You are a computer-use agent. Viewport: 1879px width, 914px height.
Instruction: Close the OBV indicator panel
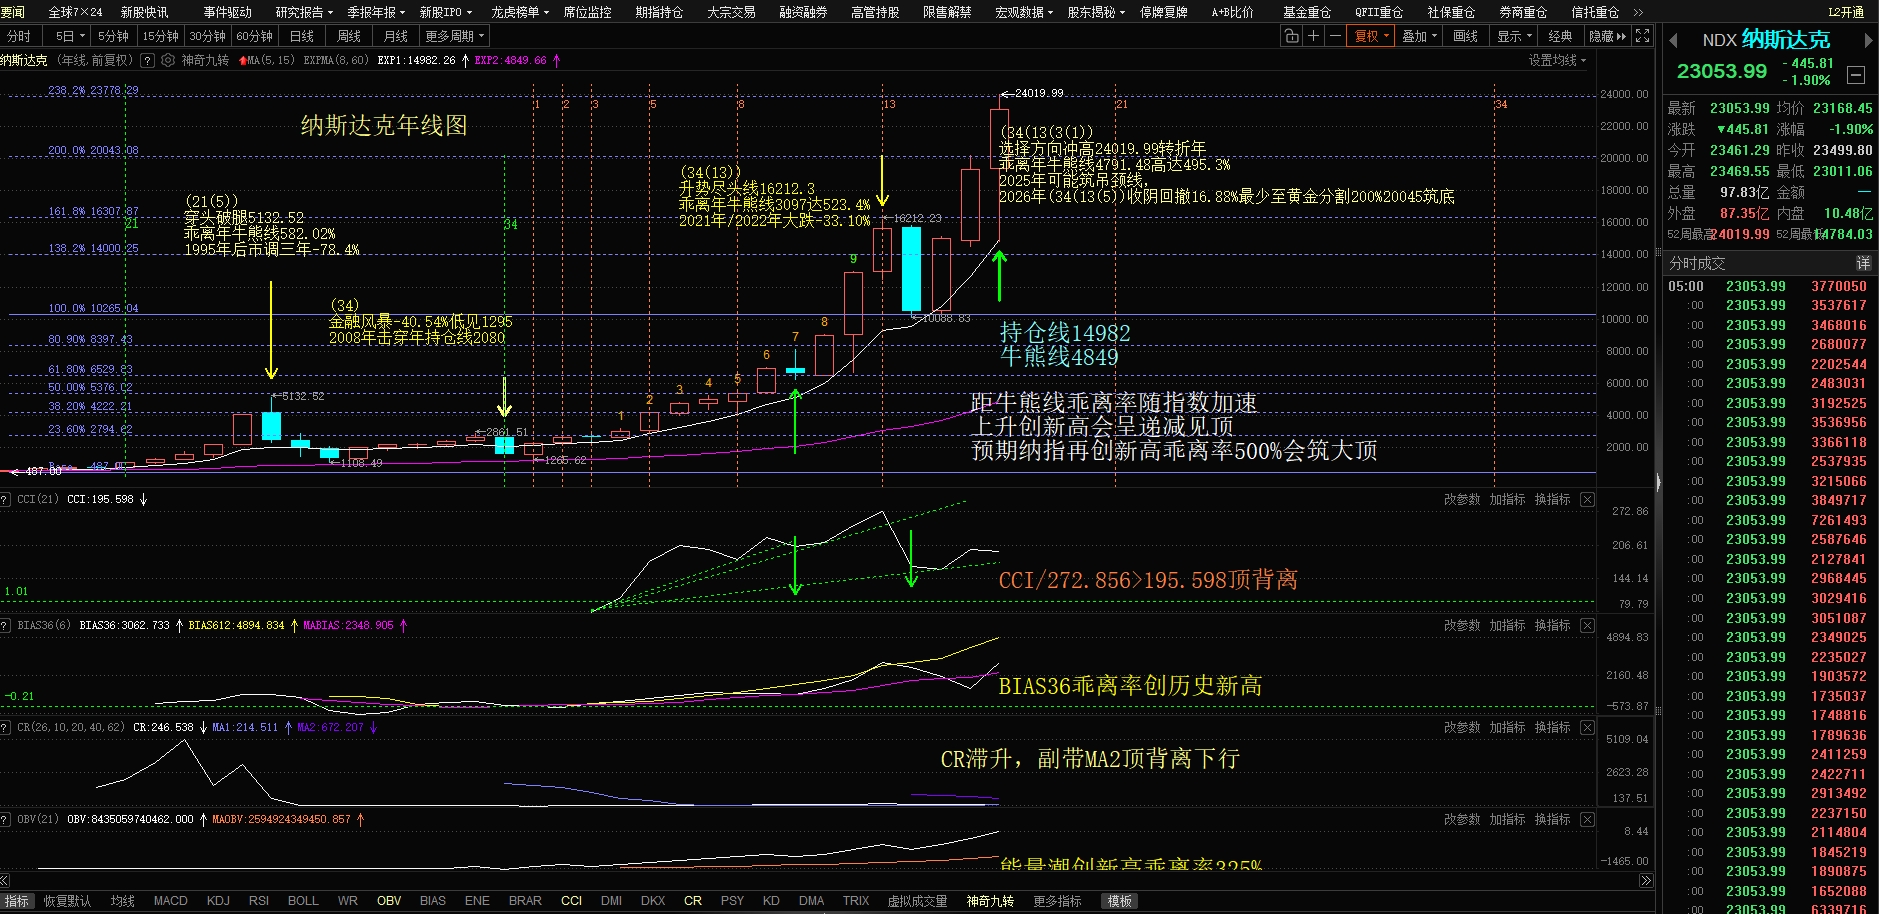pos(1587,819)
